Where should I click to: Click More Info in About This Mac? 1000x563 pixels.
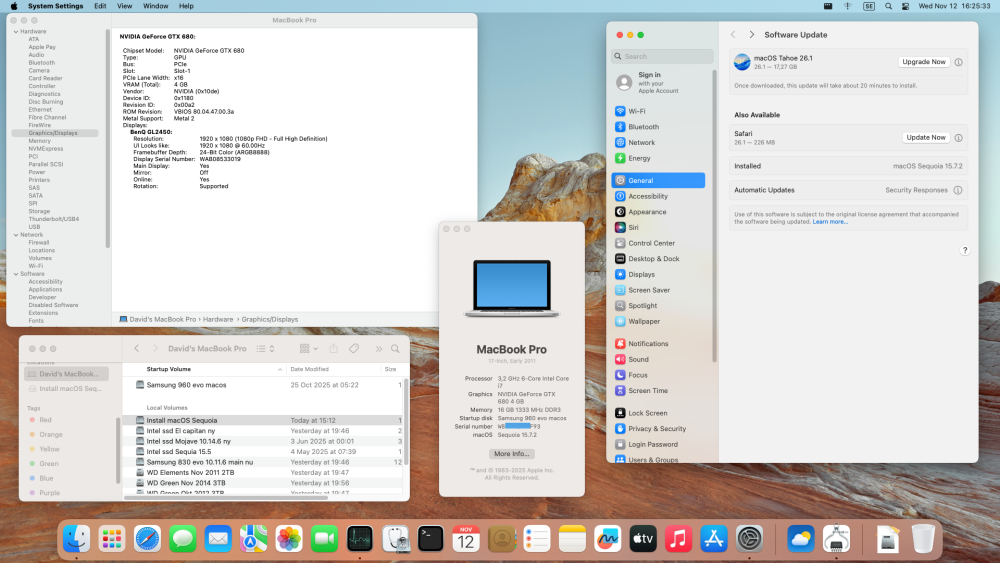coord(511,454)
